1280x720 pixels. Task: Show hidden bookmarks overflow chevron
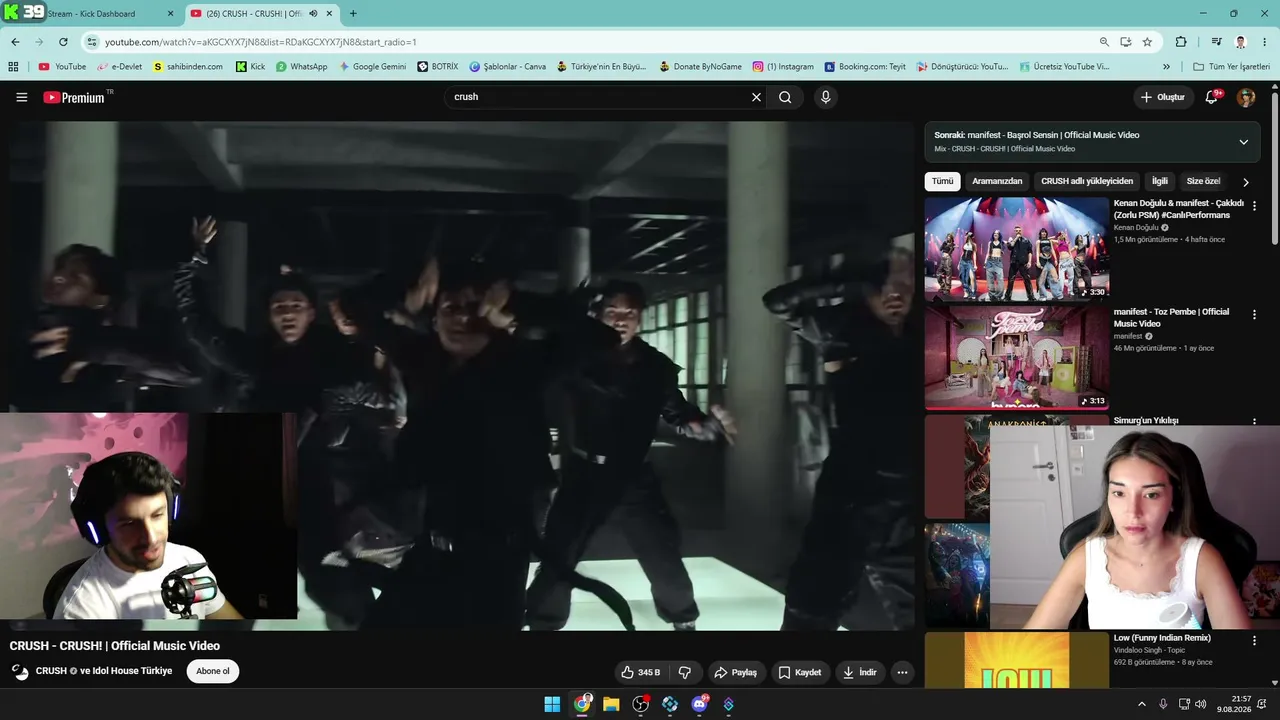(x=1166, y=67)
